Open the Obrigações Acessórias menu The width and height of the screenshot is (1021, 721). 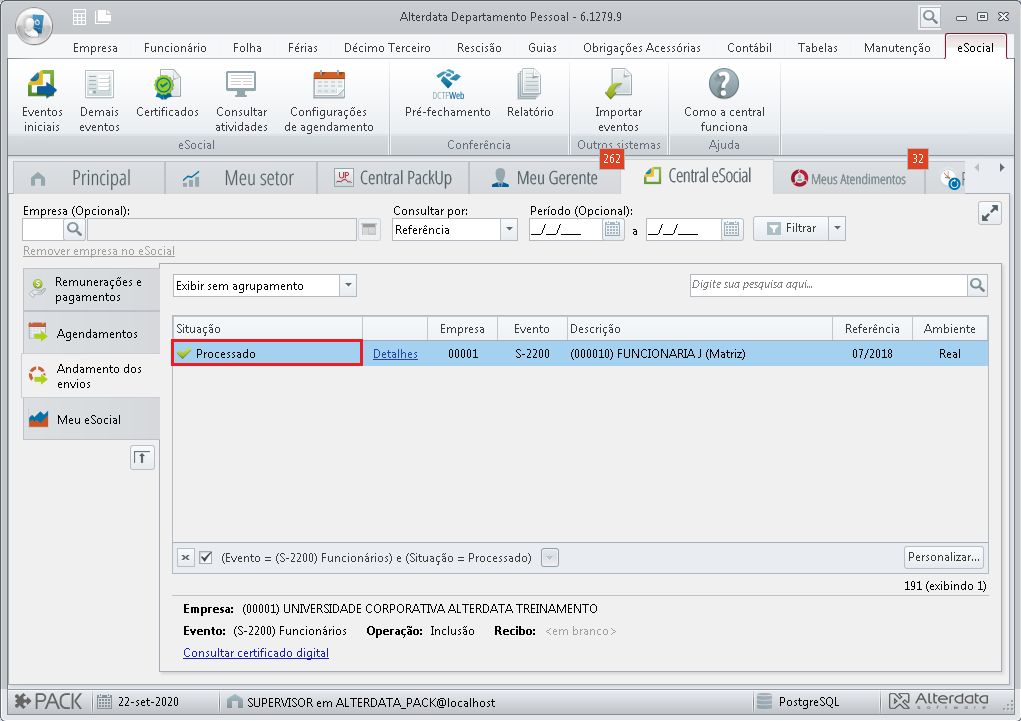641,48
